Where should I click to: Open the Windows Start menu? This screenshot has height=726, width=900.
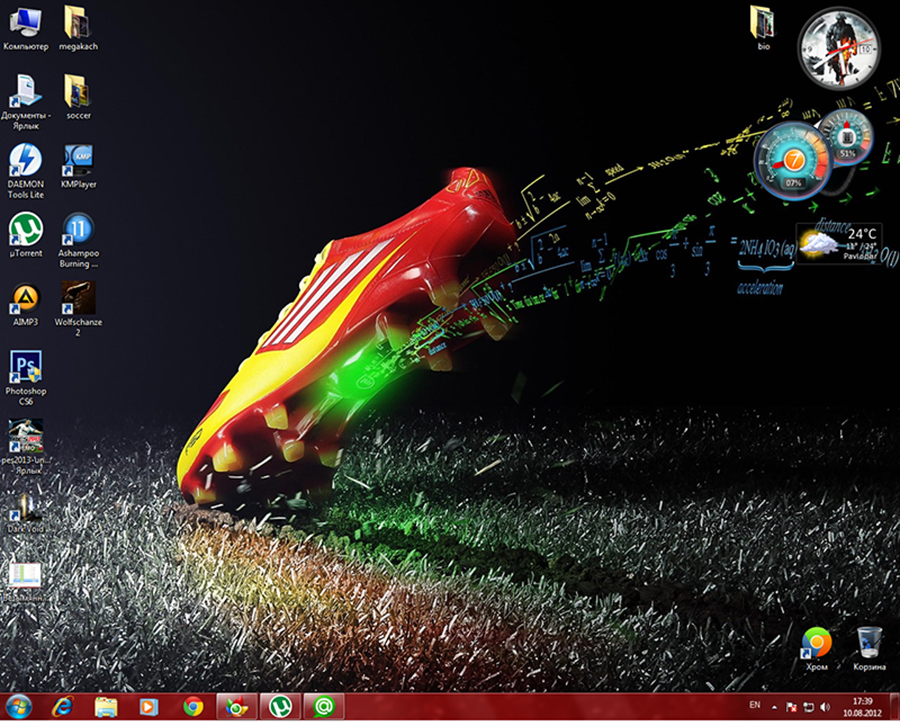click(x=18, y=707)
